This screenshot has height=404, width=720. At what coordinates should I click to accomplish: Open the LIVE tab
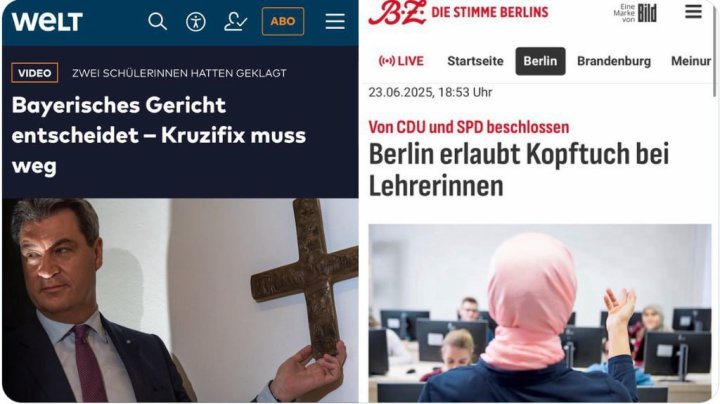(x=401, y=61)
